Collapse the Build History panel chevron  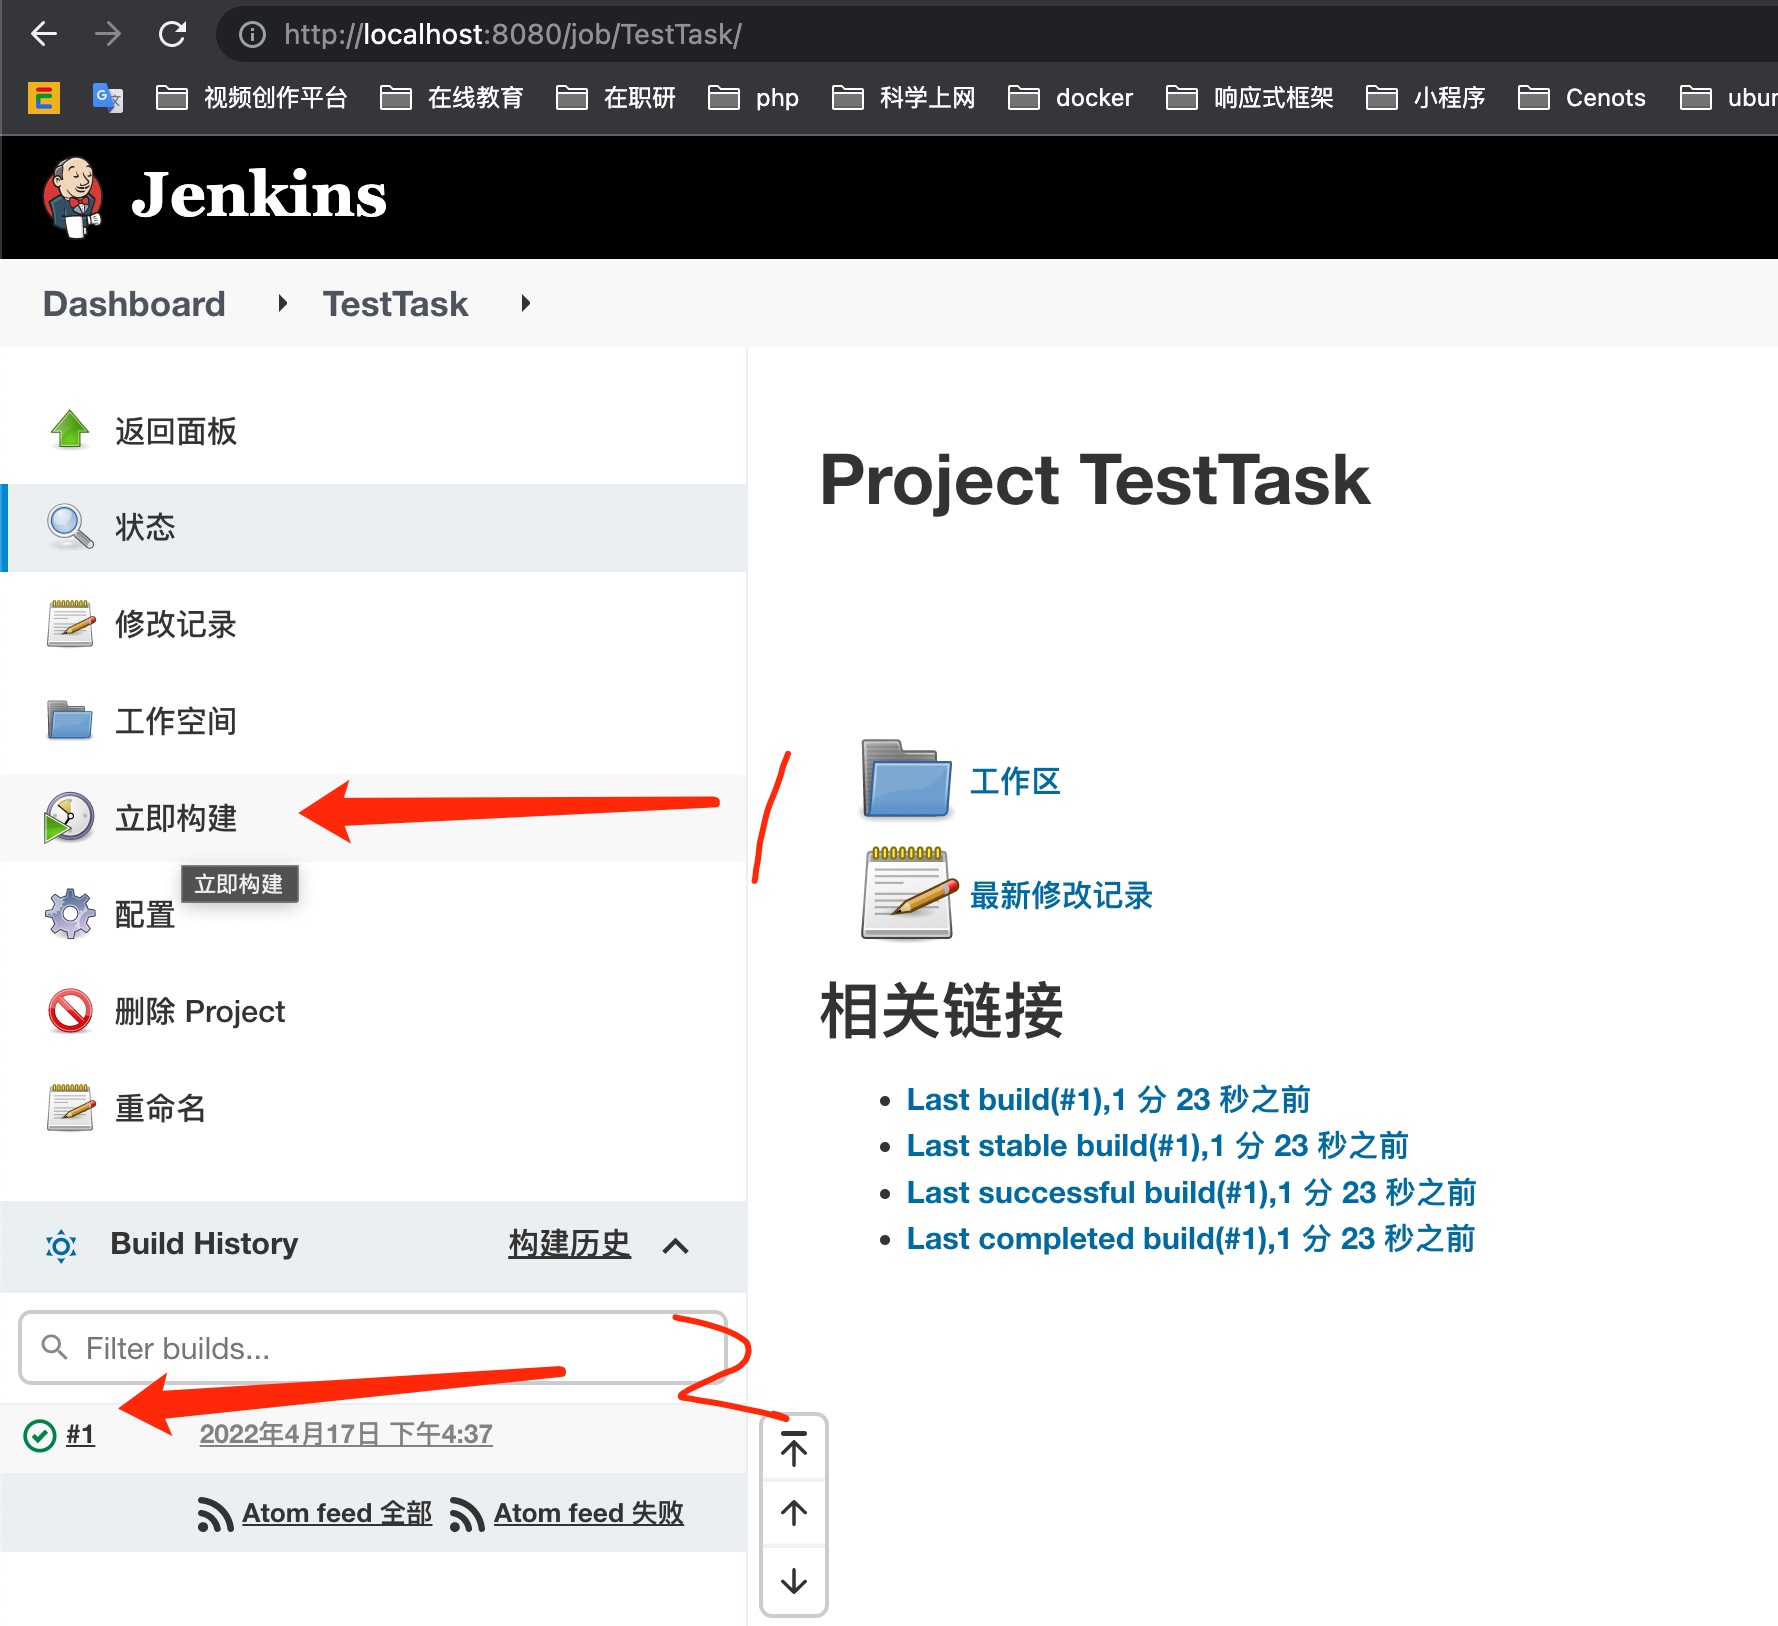676,1246
